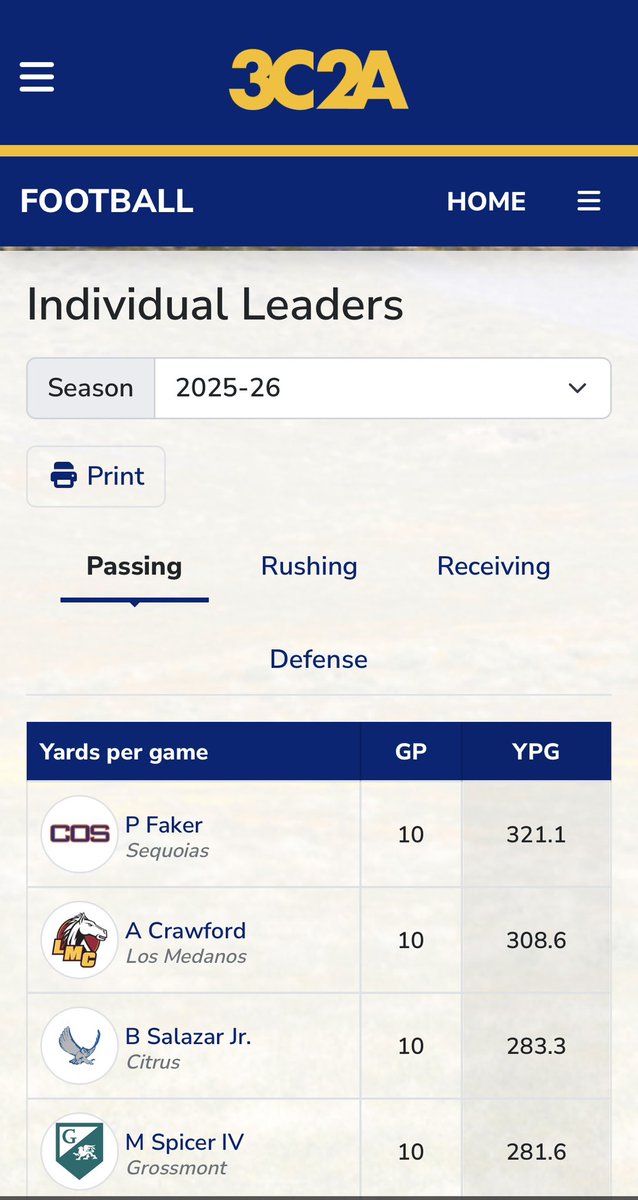This screenshot has height=1200, width=638.
Task: Switch to the Rushing tab
Action: [x=309, y=566]
